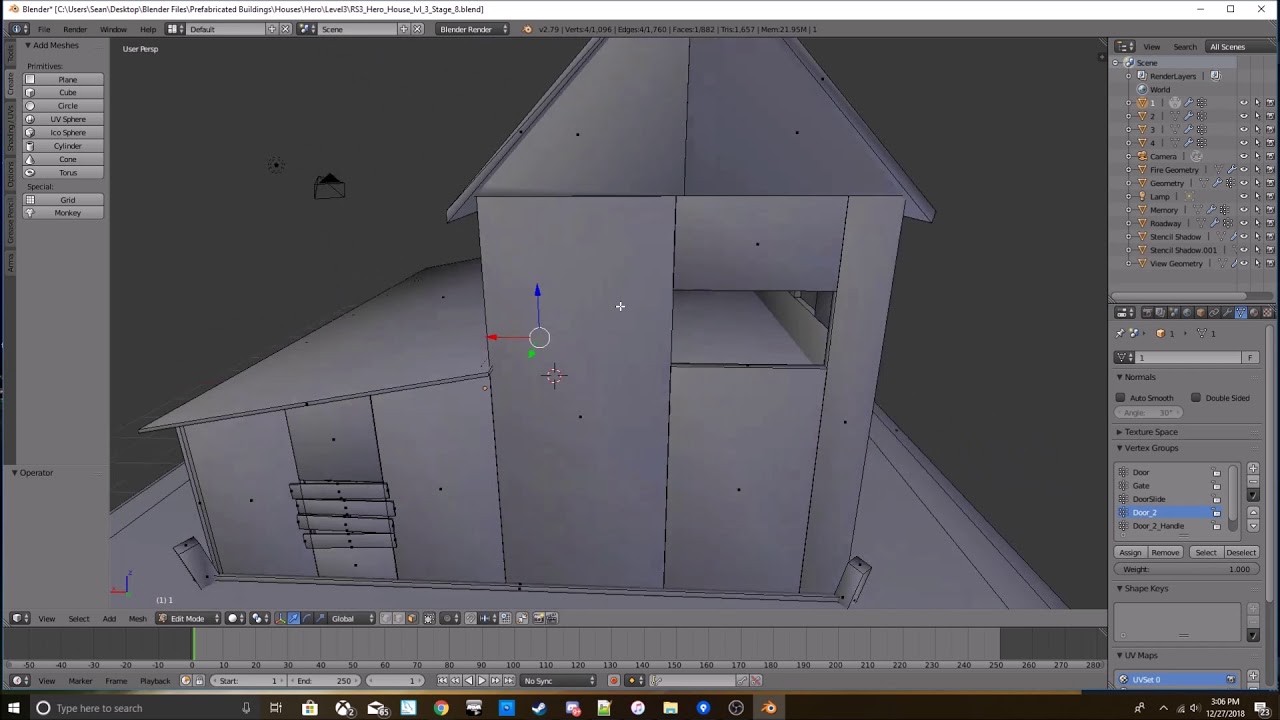This screenshot has height=720, width=1280.
Task: Open the Material properties tab icon
Action: (x=1254, y=313)
